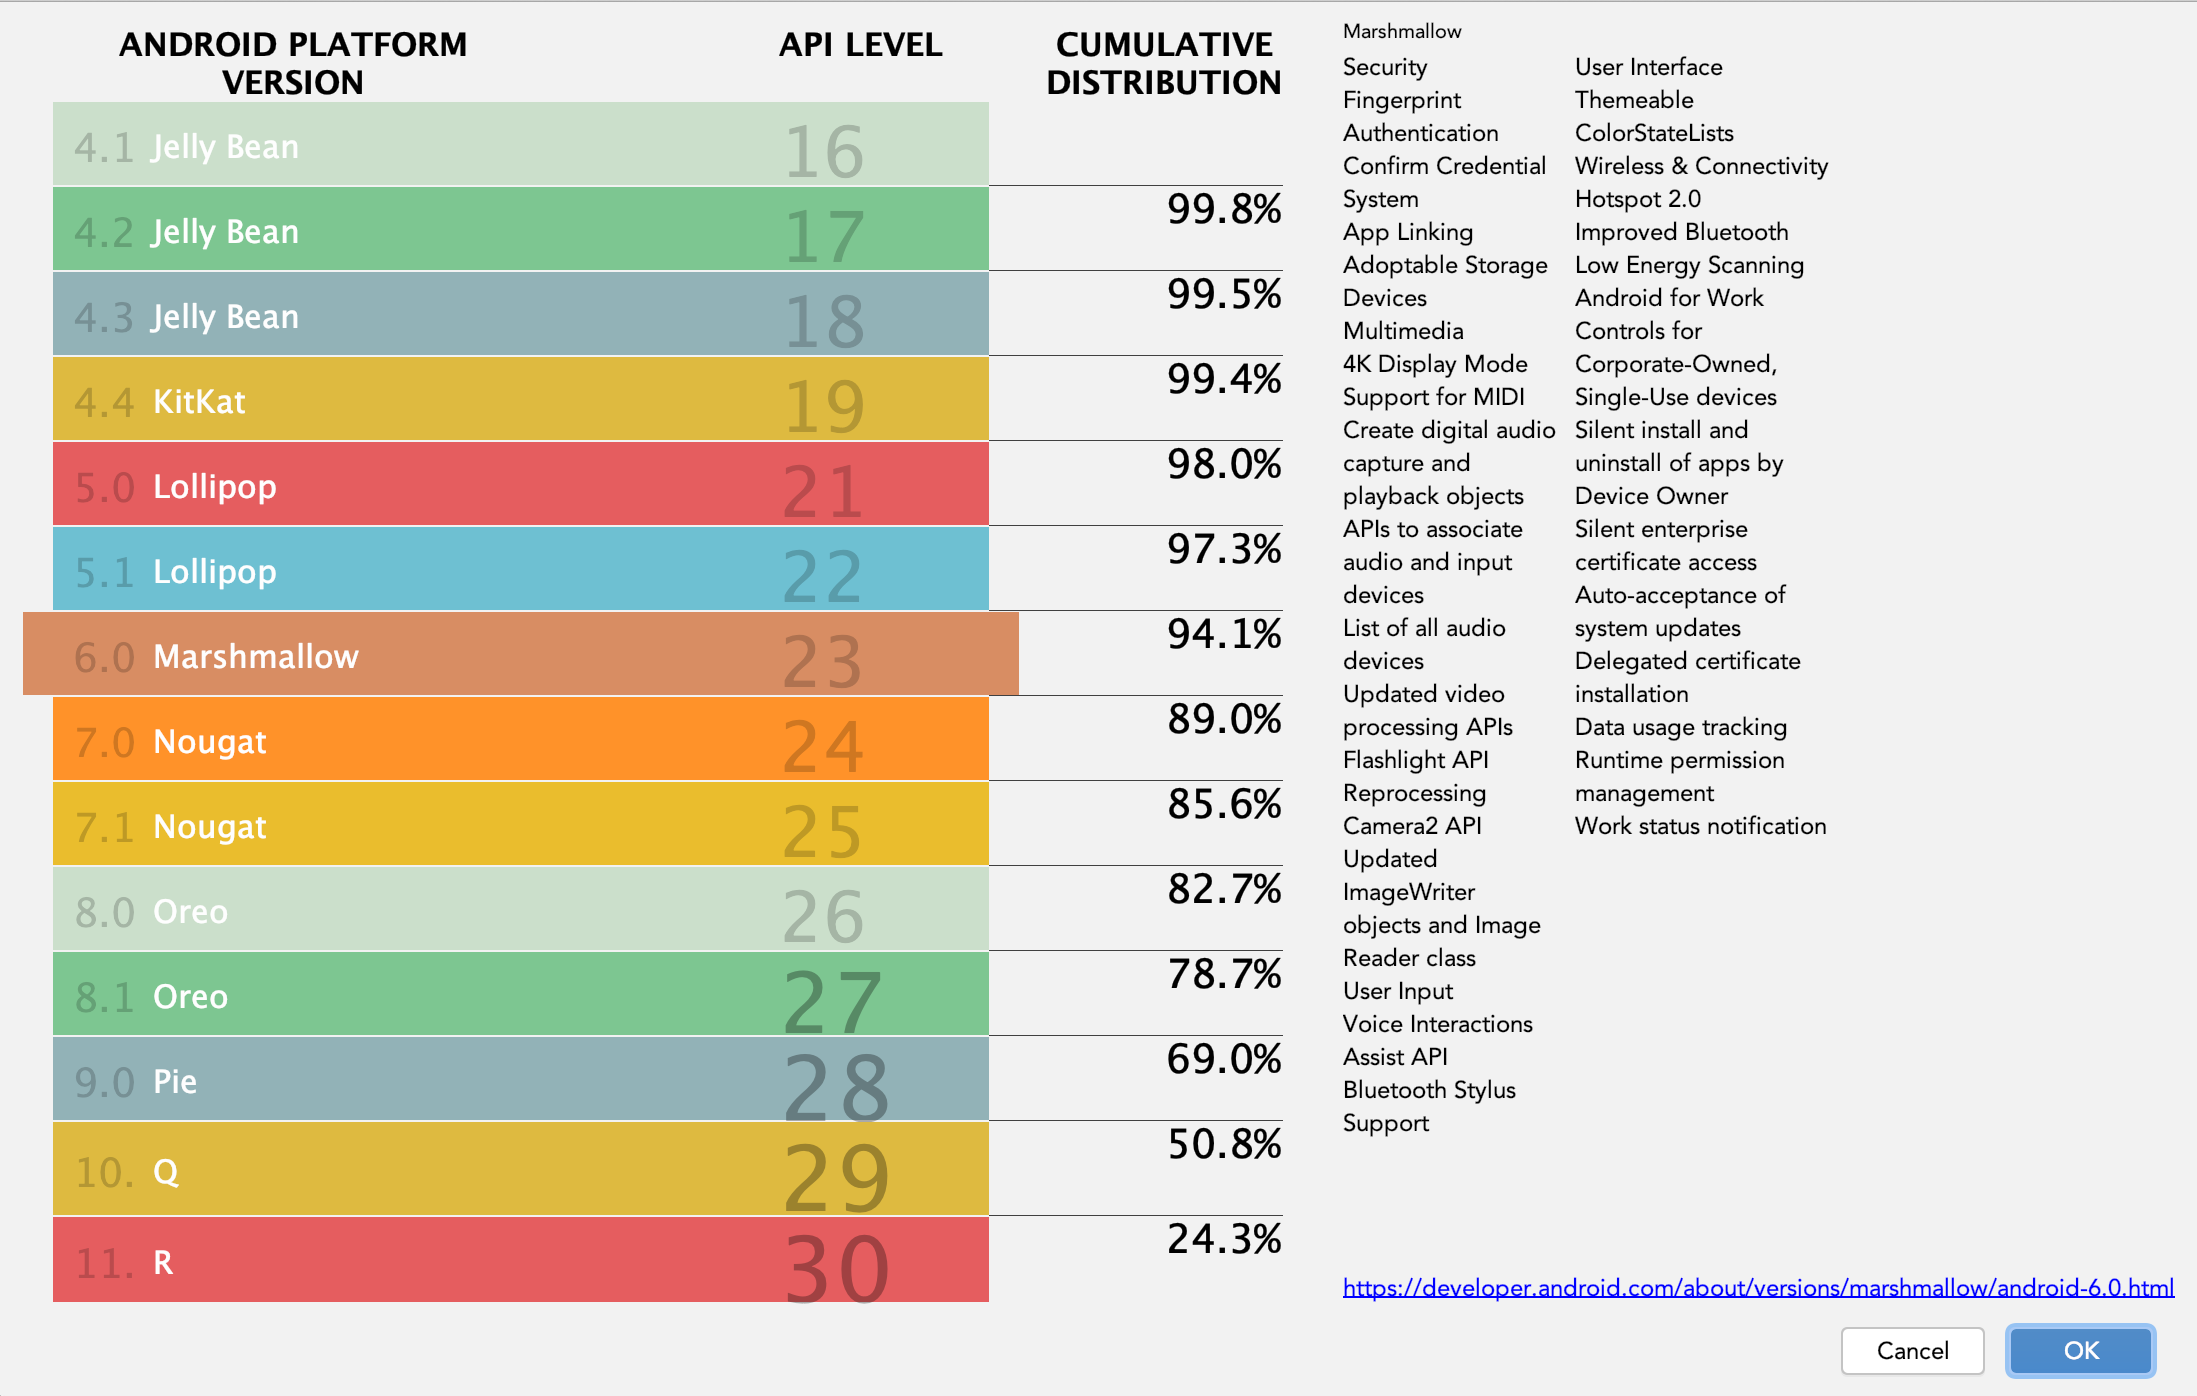Select the 4.2 Jelly Bean bar
Image resolution: width=2197 pixels, height=1396 pixels.
pos(520,229)
